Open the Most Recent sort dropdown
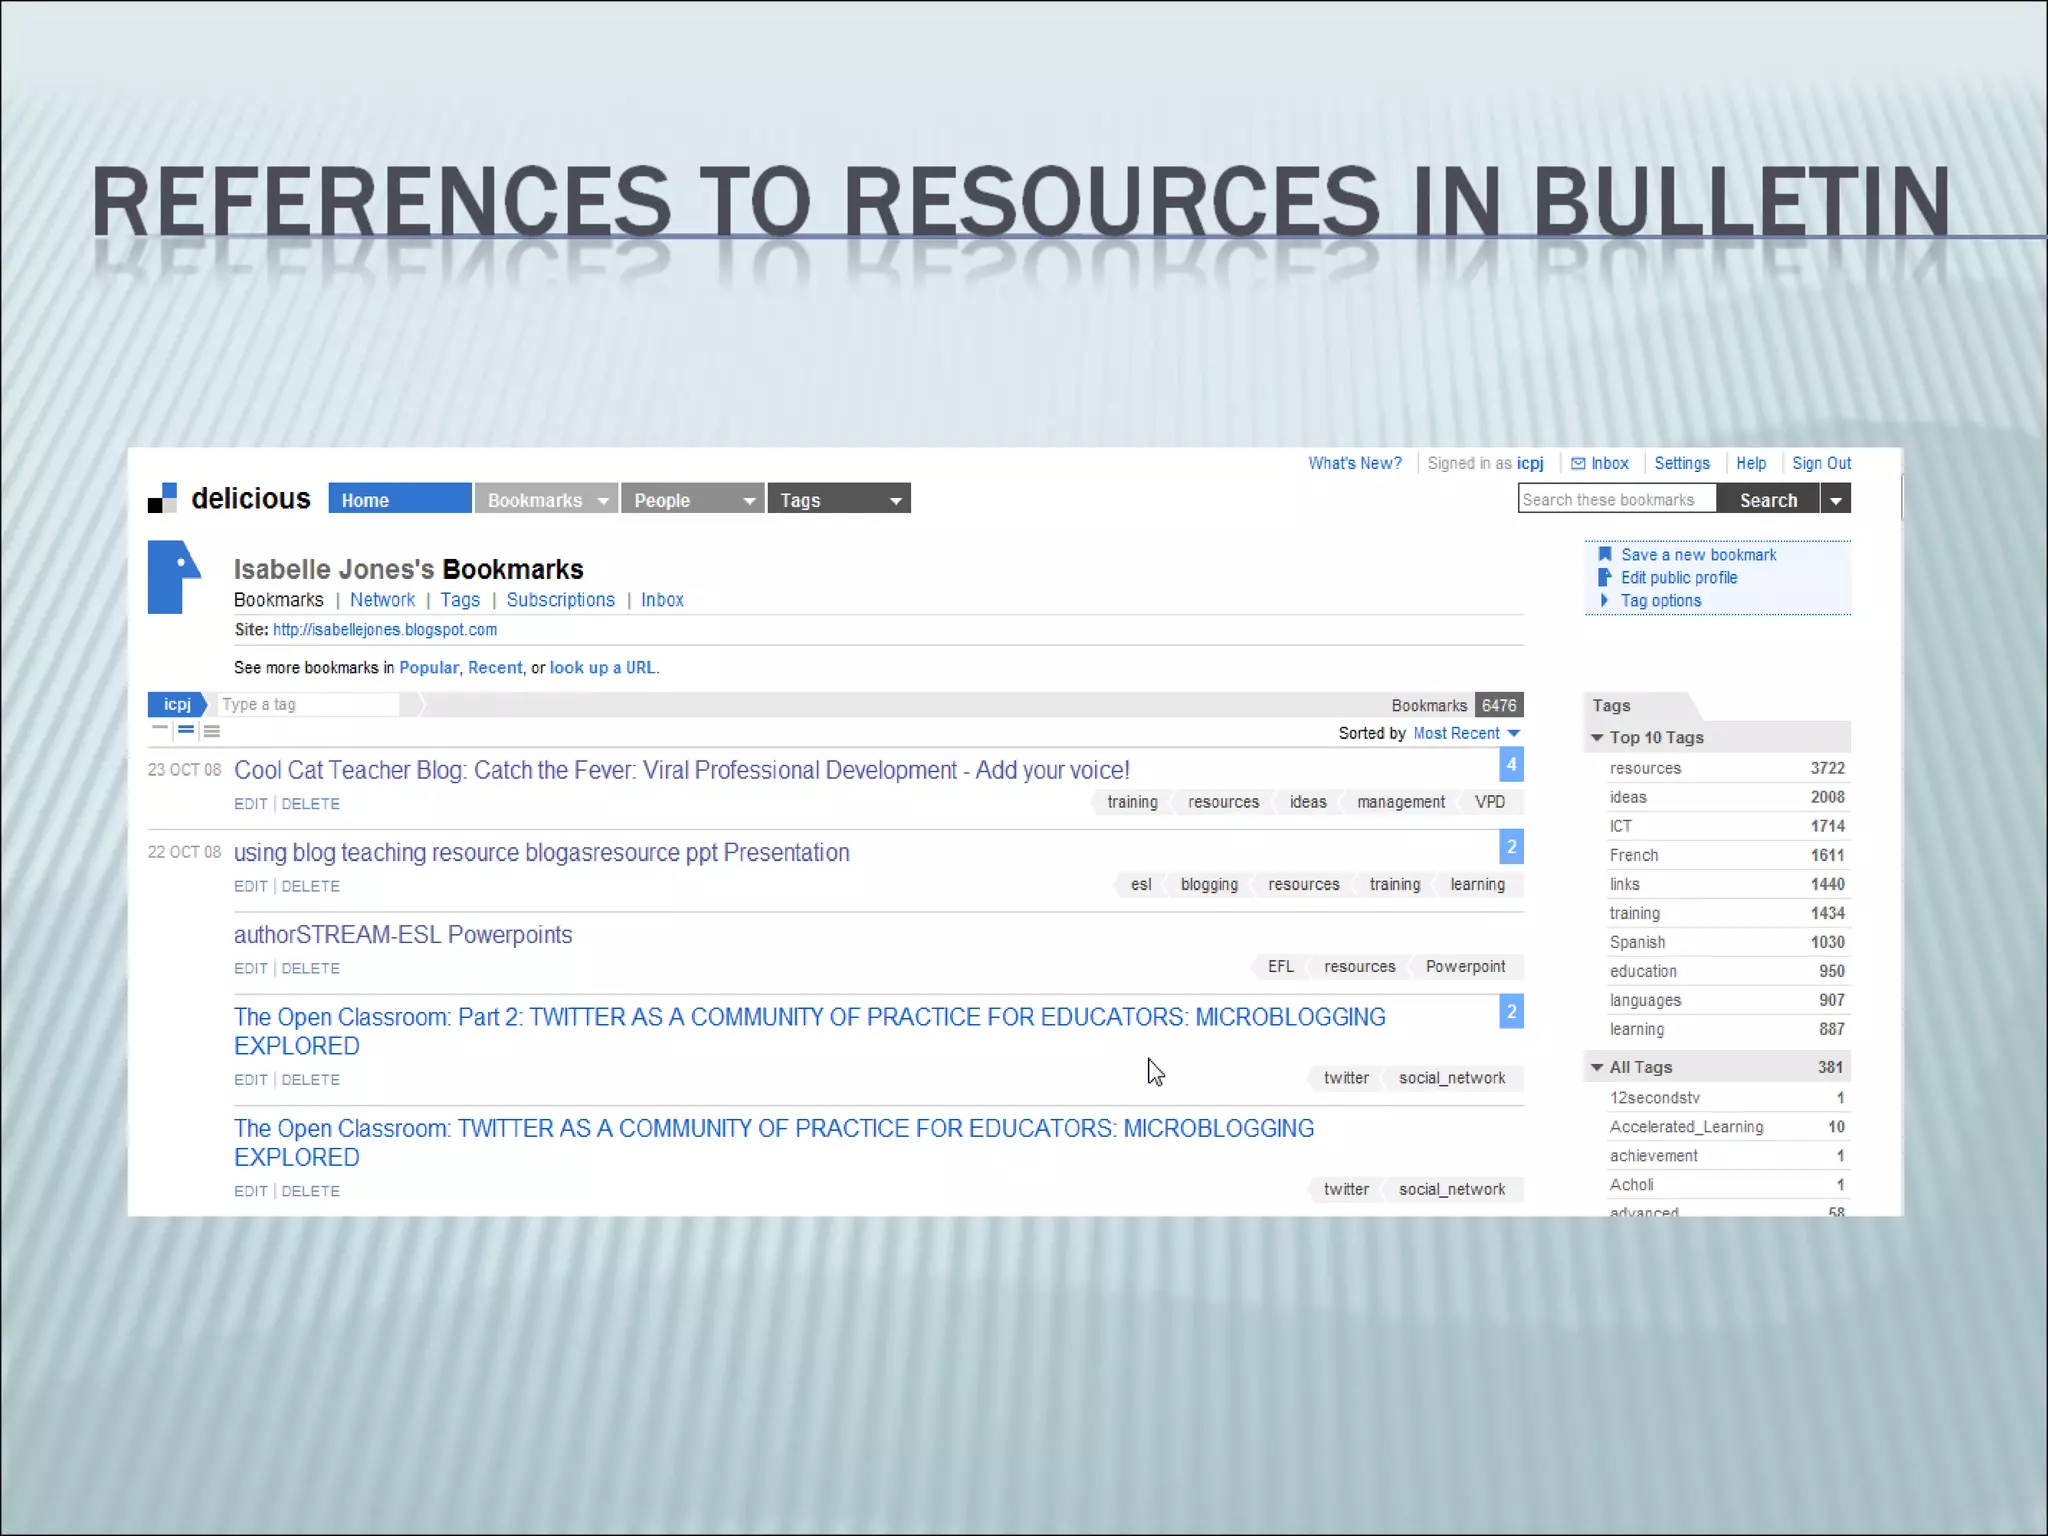This screenshot has width=2048, height=1536. tap(1514, 733)
